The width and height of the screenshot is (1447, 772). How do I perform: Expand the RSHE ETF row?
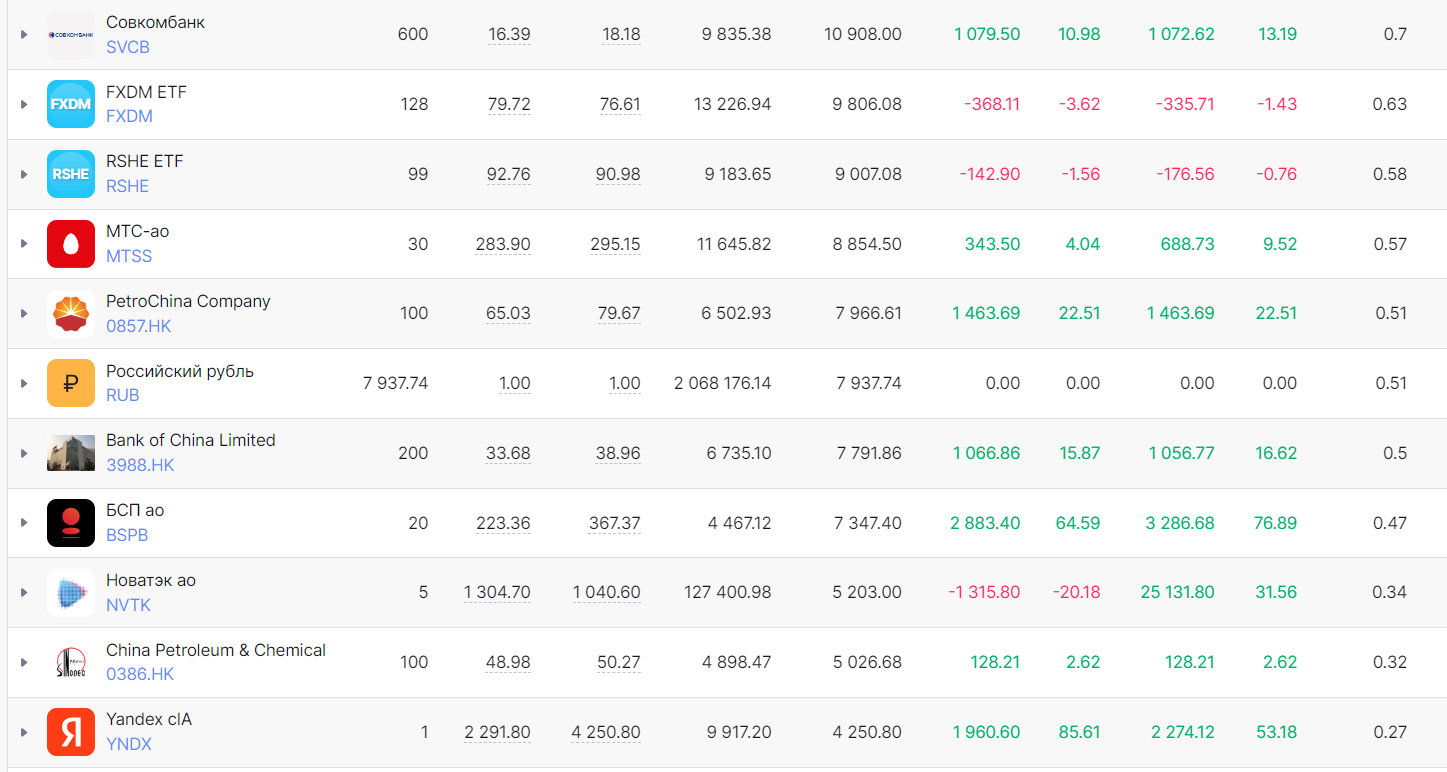pos(24,174)
